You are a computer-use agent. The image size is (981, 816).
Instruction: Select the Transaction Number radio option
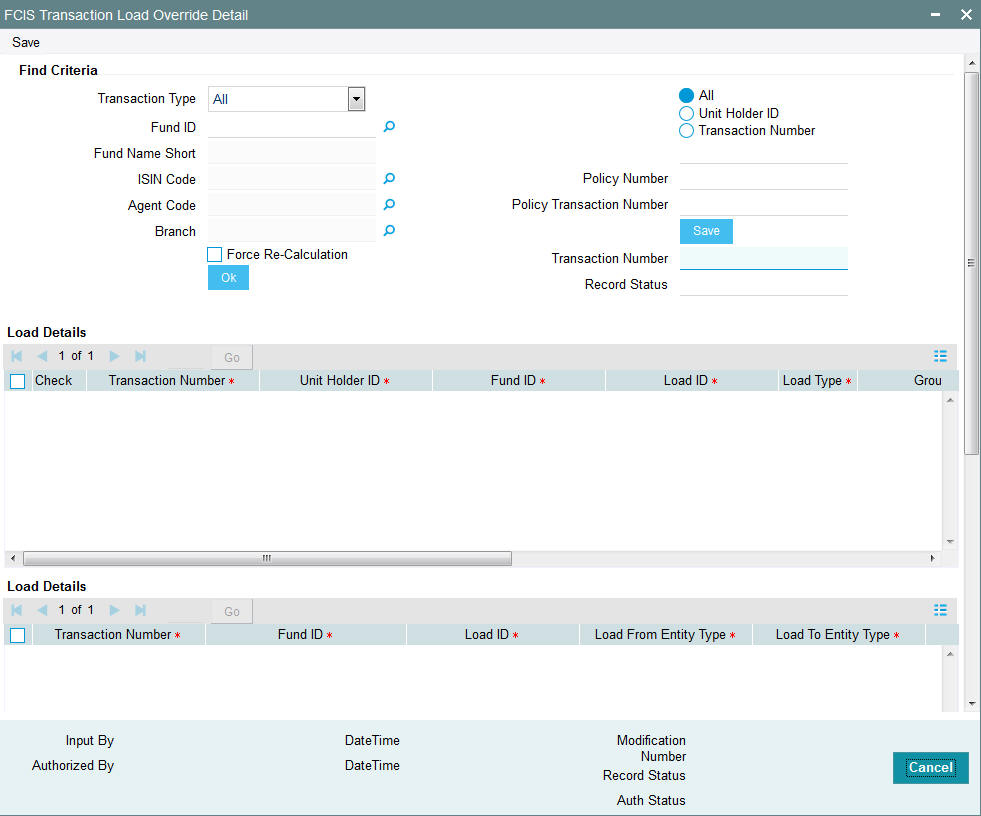tap(686, 131)
